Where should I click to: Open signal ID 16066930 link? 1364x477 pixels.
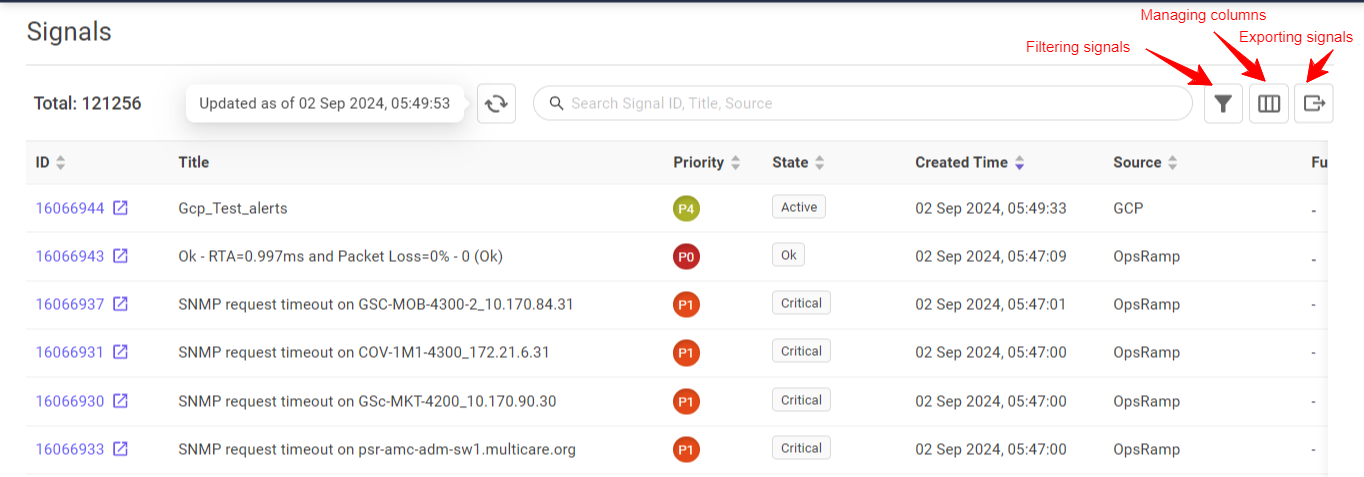point(70,401)
